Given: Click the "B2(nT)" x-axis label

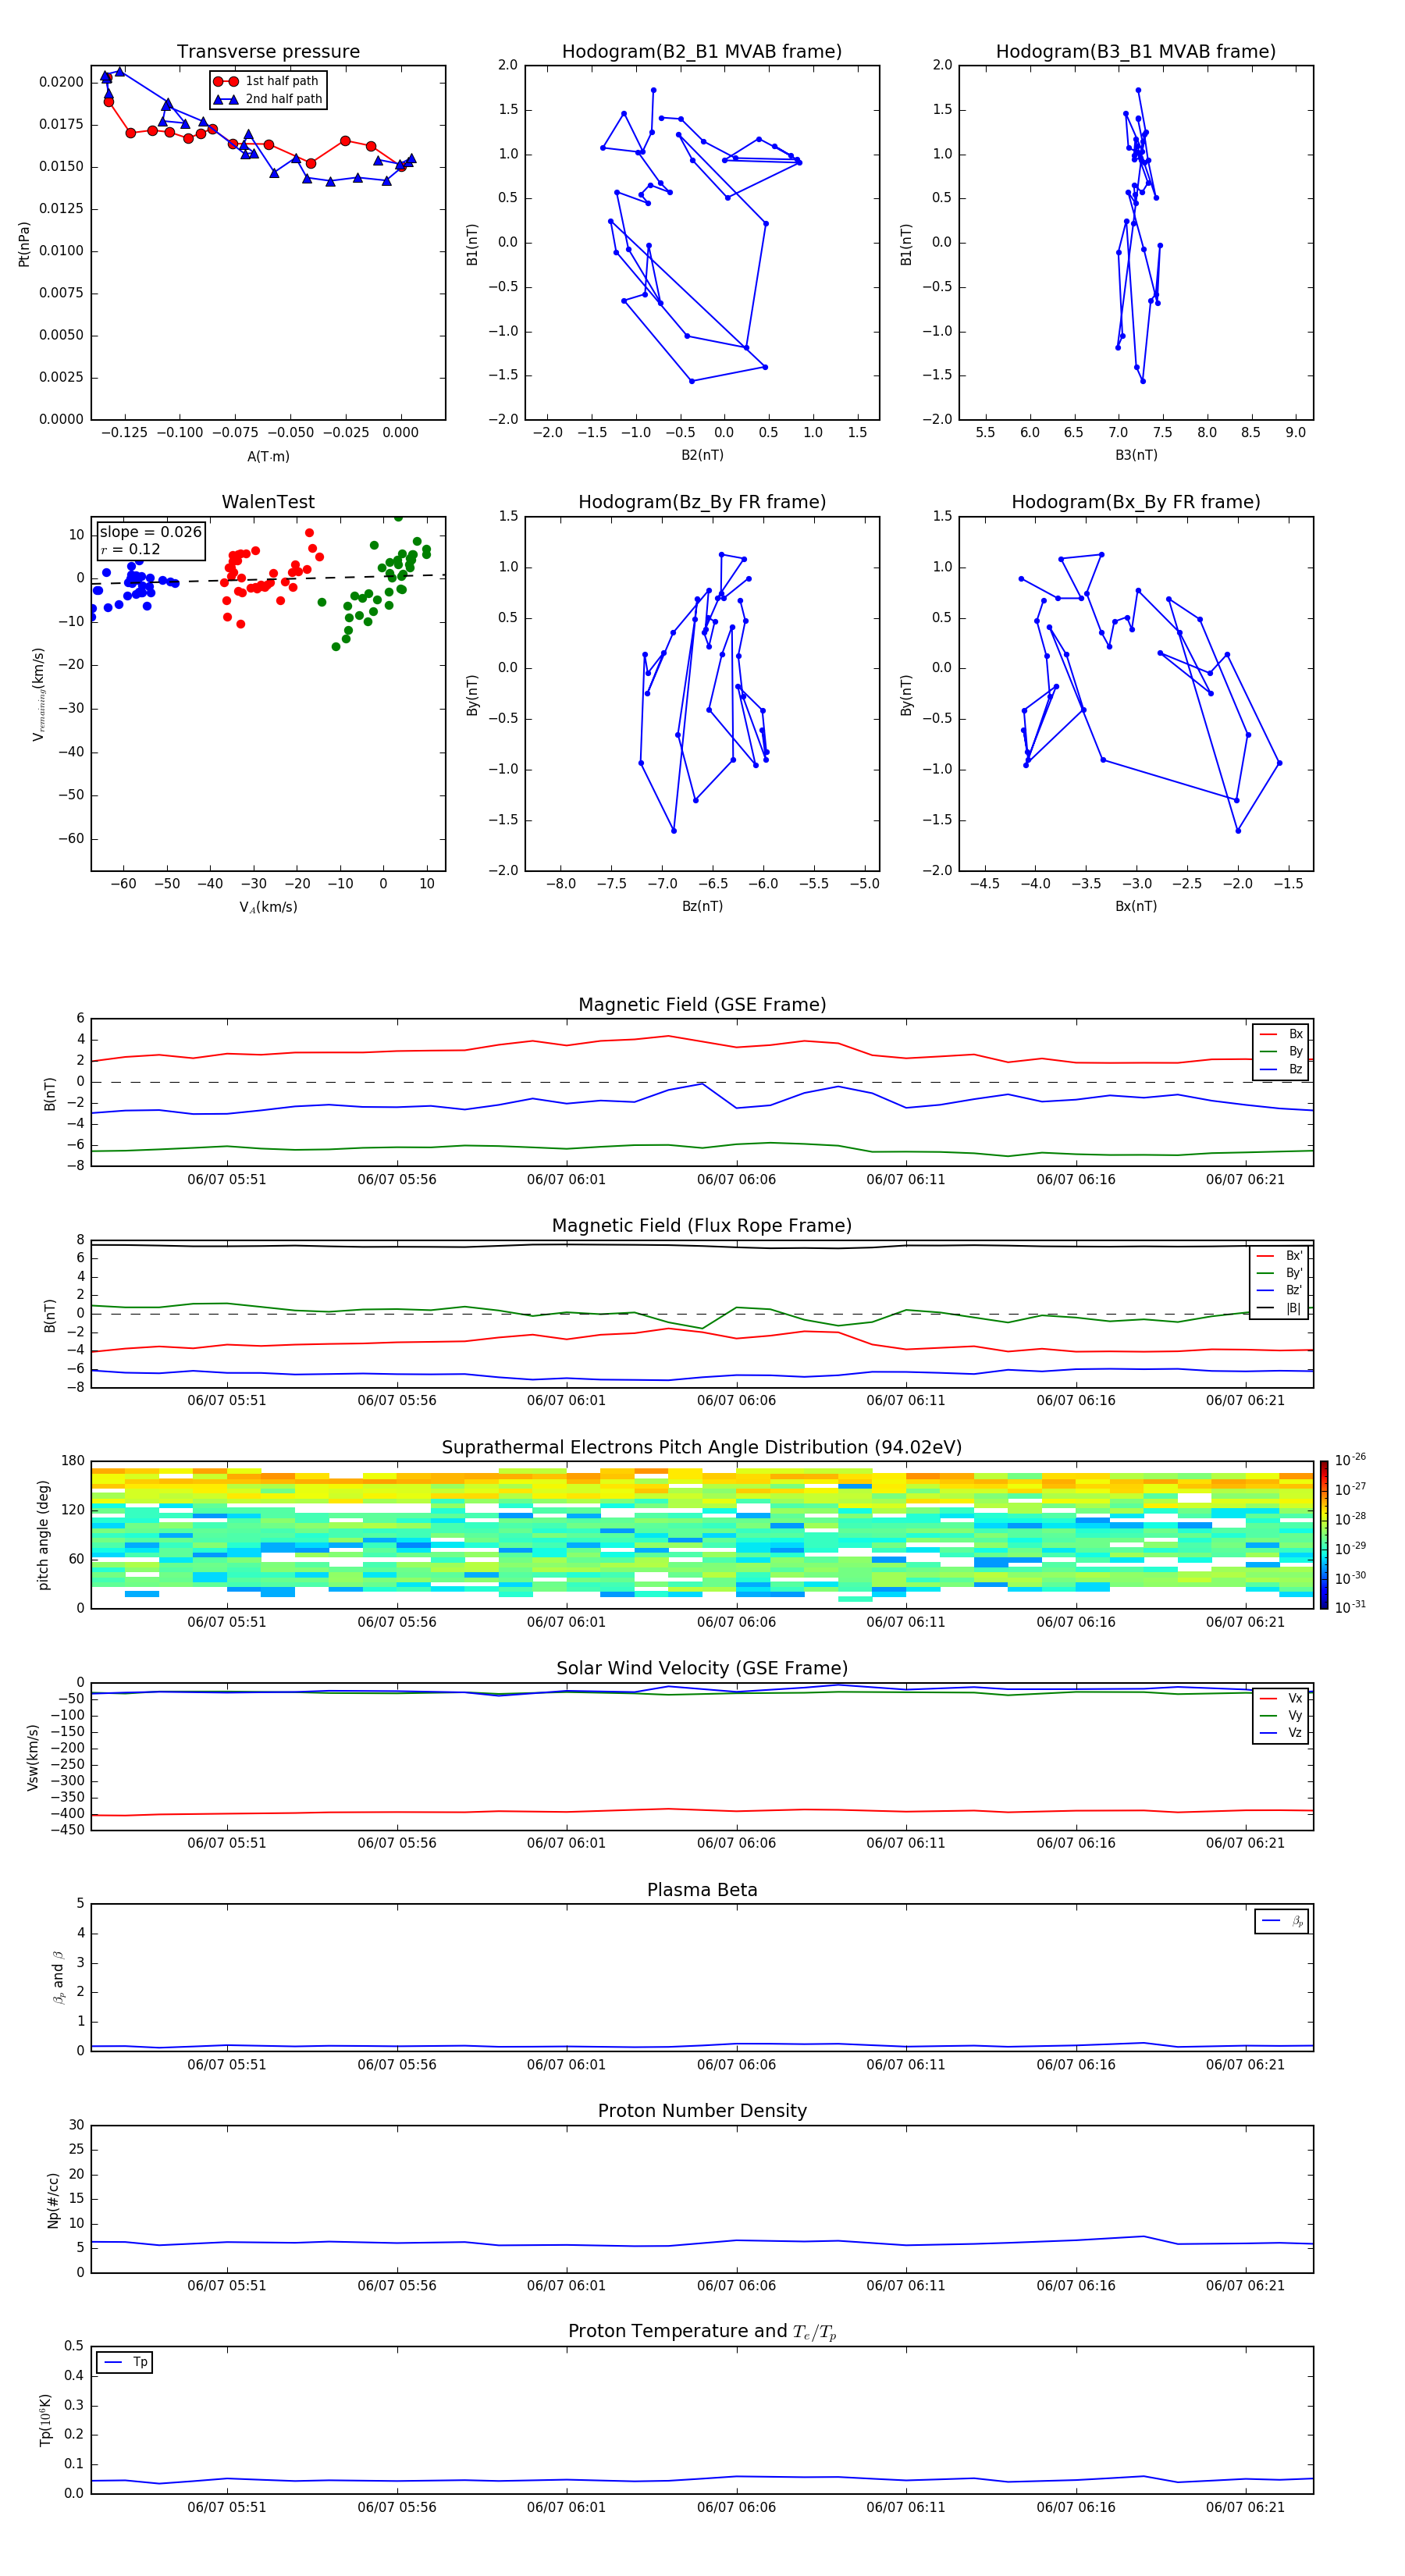Looking at the screenshot, I should pyautogui.click(x=702, y=455).
